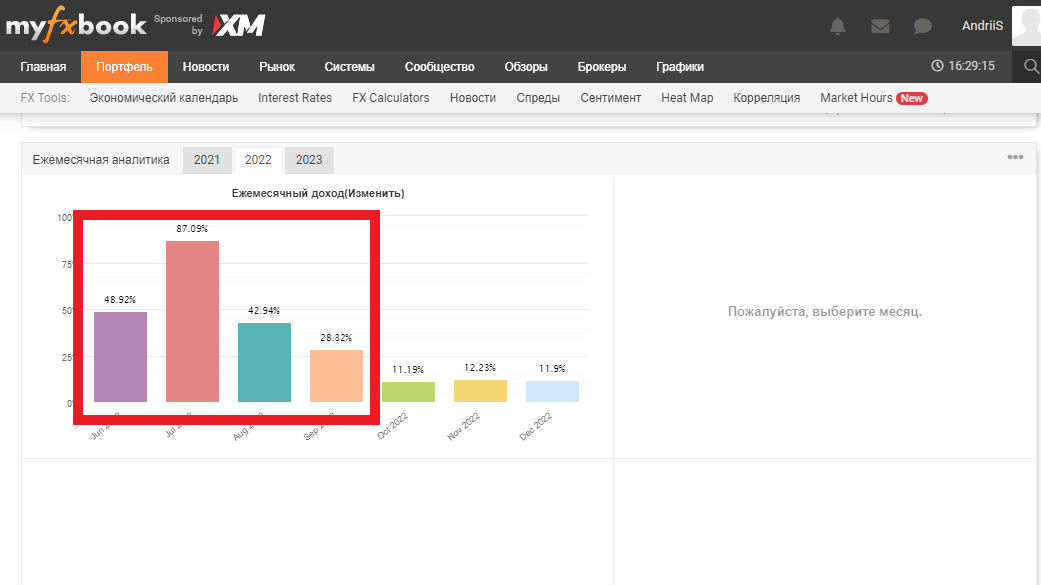Image resolution: width=1041 pixels, height=585 pixels.
Task: Select the green Oct 2022 bar
Action: [408, 392]
